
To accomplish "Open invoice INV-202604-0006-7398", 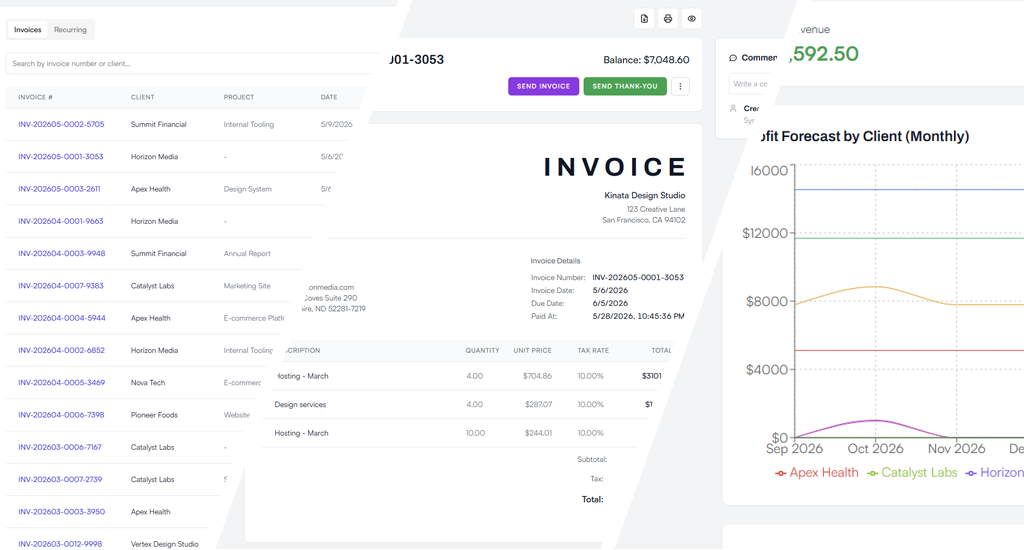I will tap(61, 415).
